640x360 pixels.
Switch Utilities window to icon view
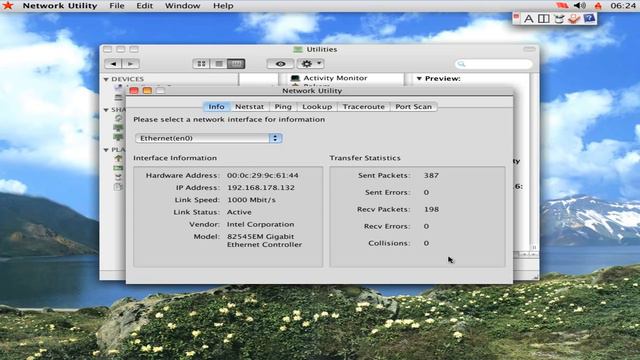(x=201, y=64)
